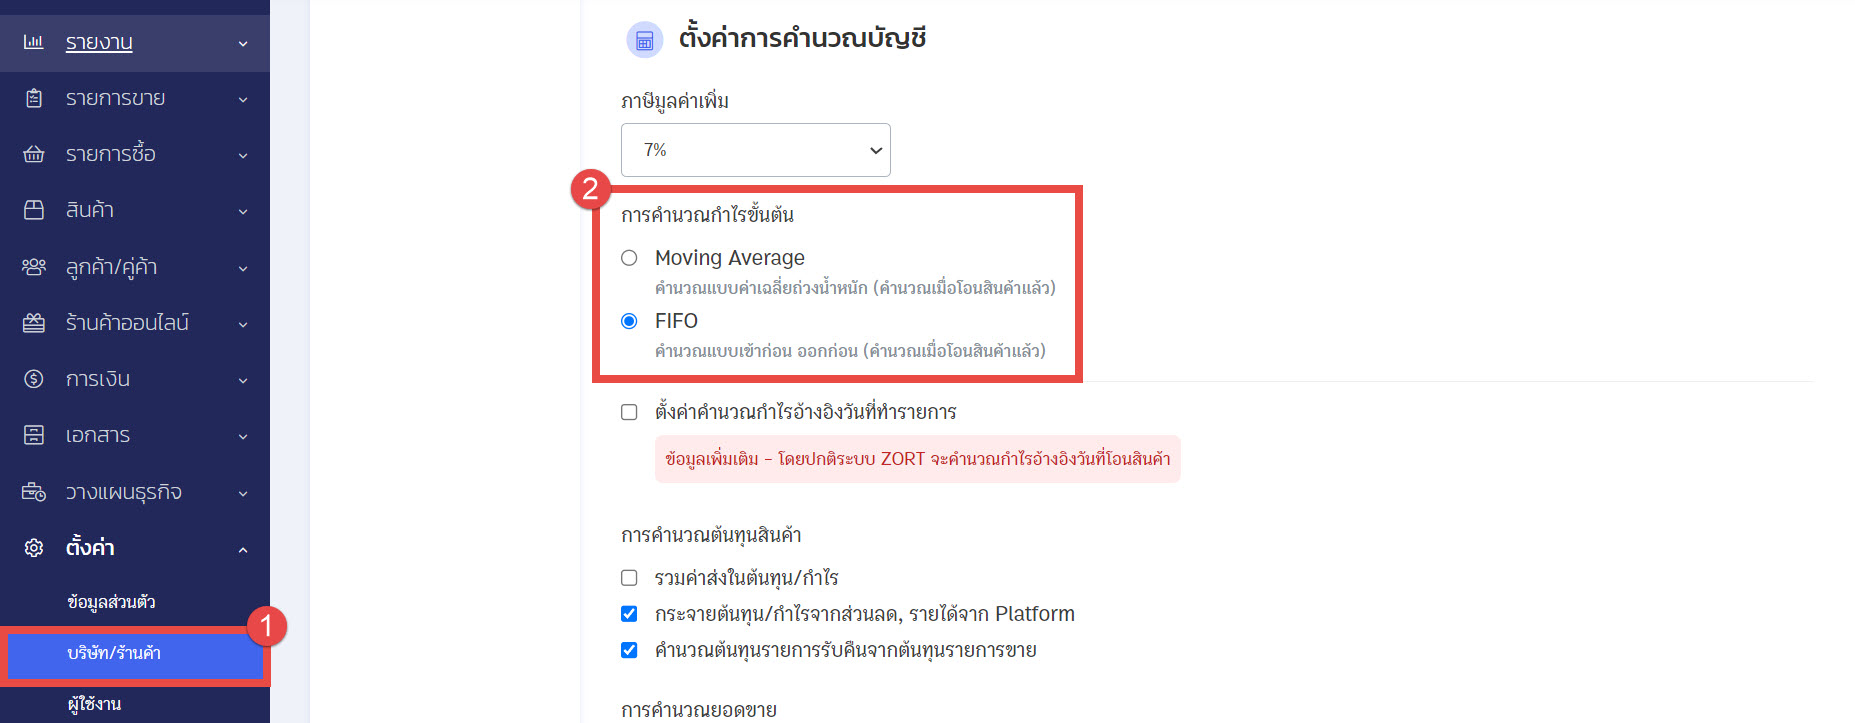Expand the วางแผนธุรกิจ menu chevron

pyautogui.click(x=243, y=493)
